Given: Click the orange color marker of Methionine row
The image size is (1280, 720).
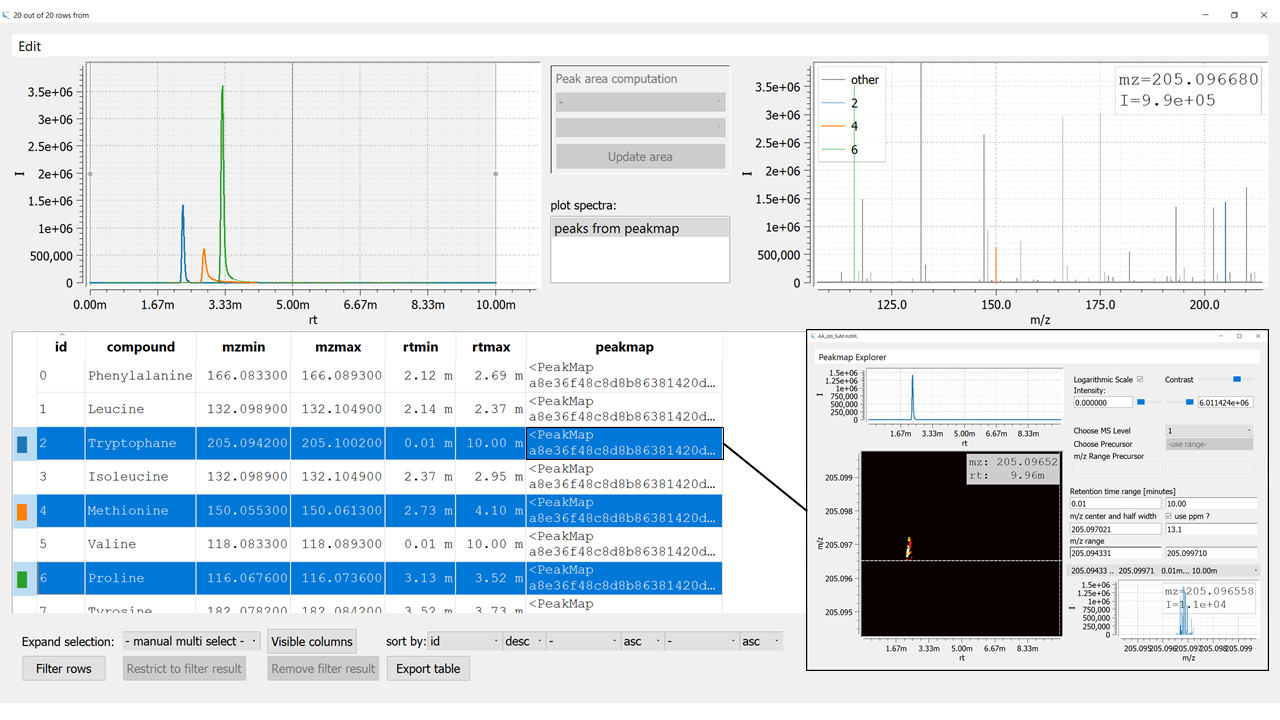Looking at the screenshot, I should (22, 512).
